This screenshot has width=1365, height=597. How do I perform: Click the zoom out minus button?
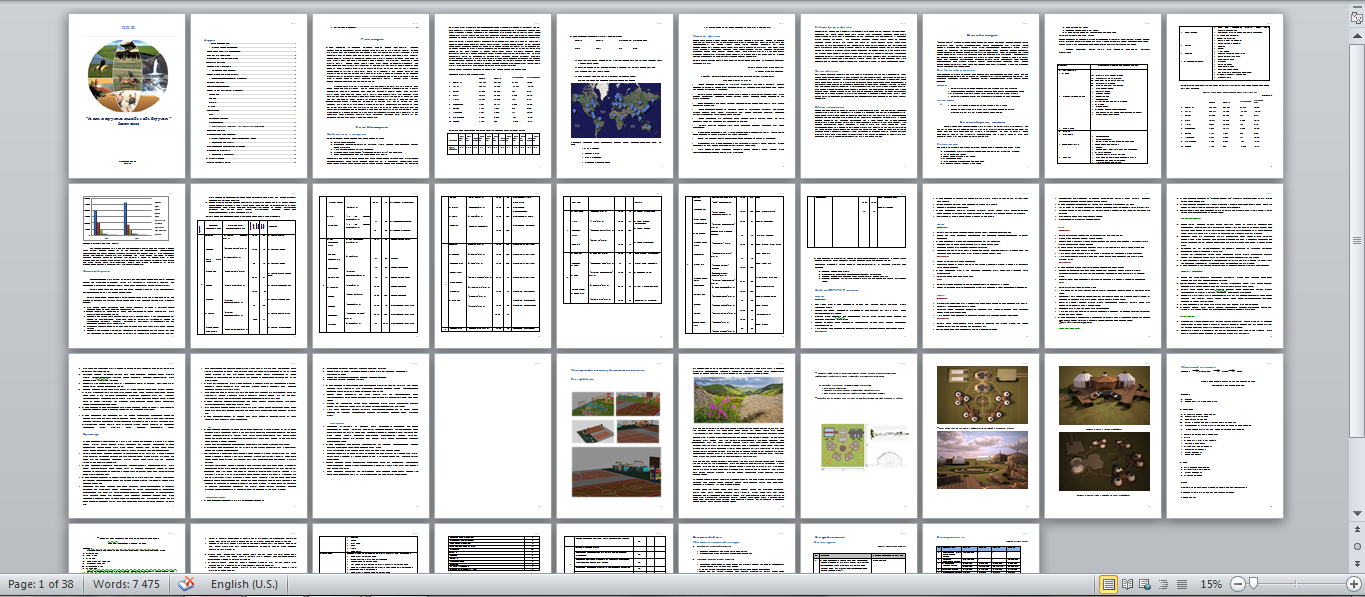pyautogui.click(x=1238, y=584)
